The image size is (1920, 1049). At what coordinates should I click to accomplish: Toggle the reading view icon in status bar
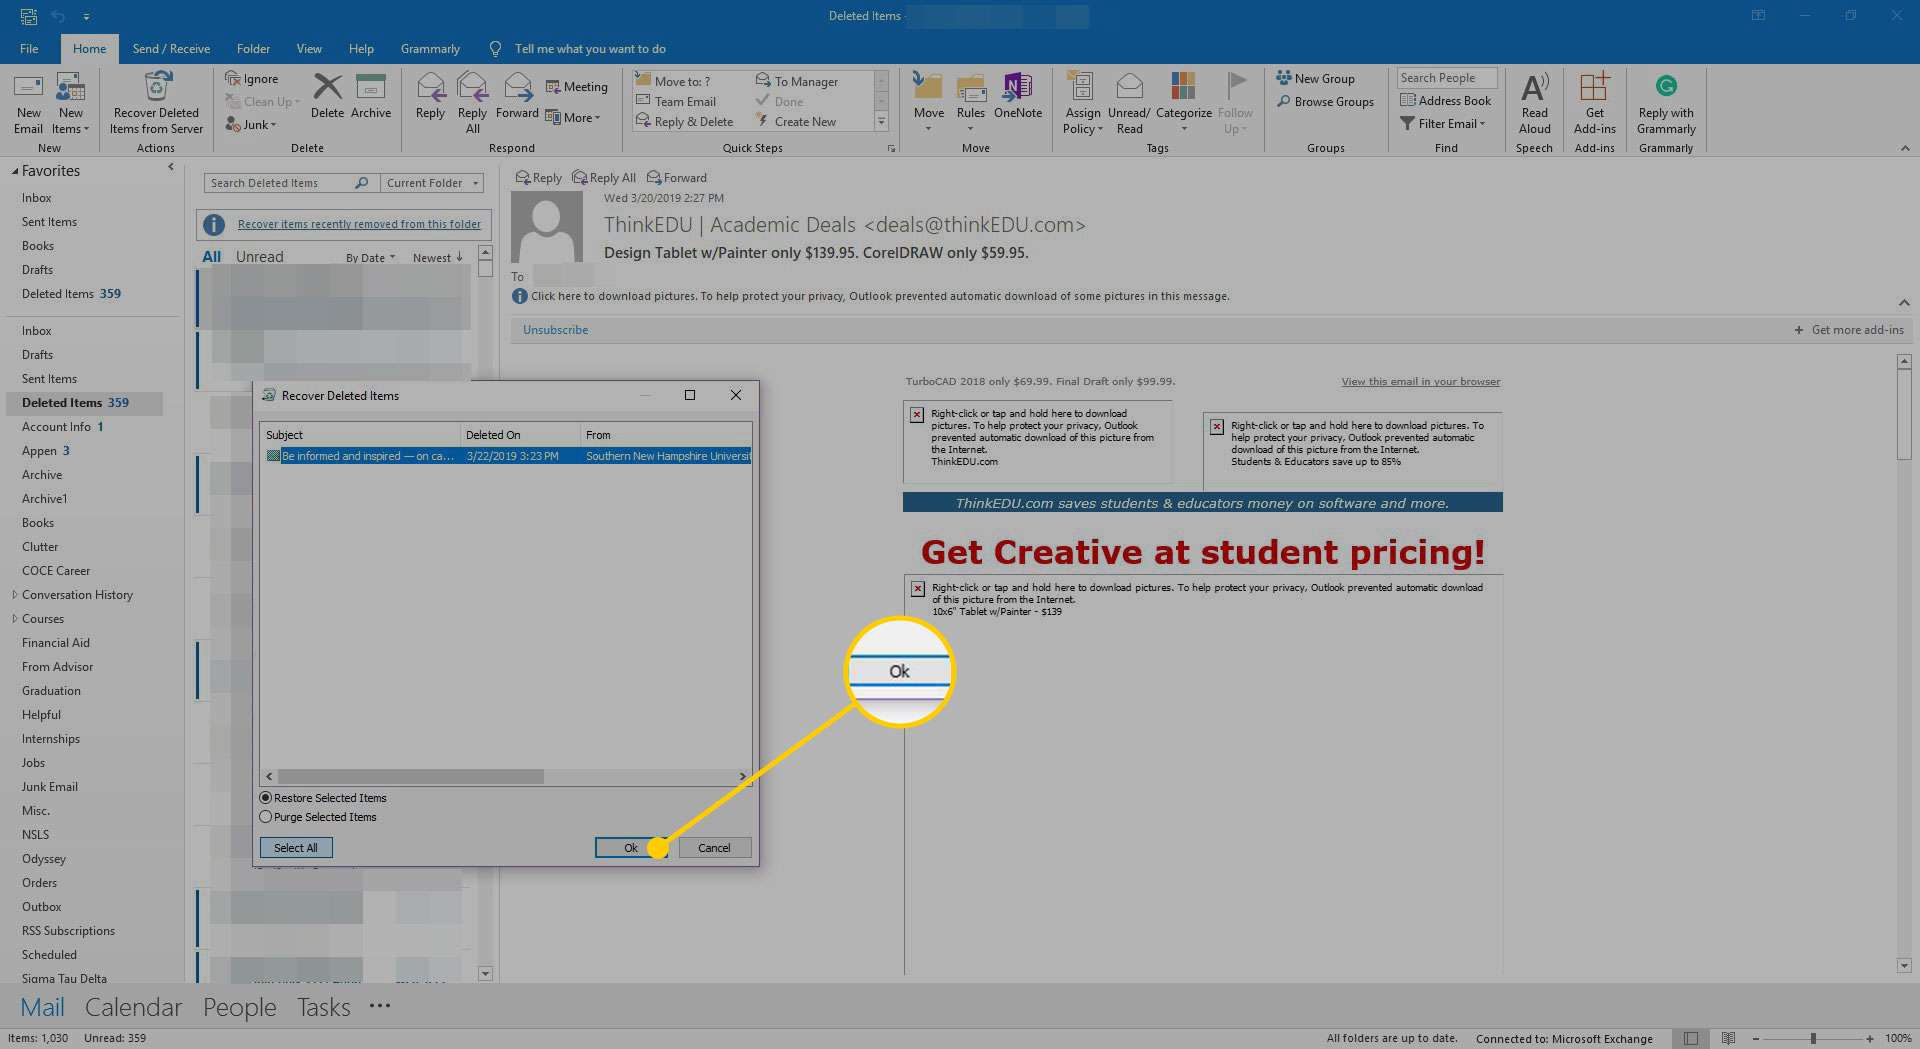(x=1728, y=1038)
